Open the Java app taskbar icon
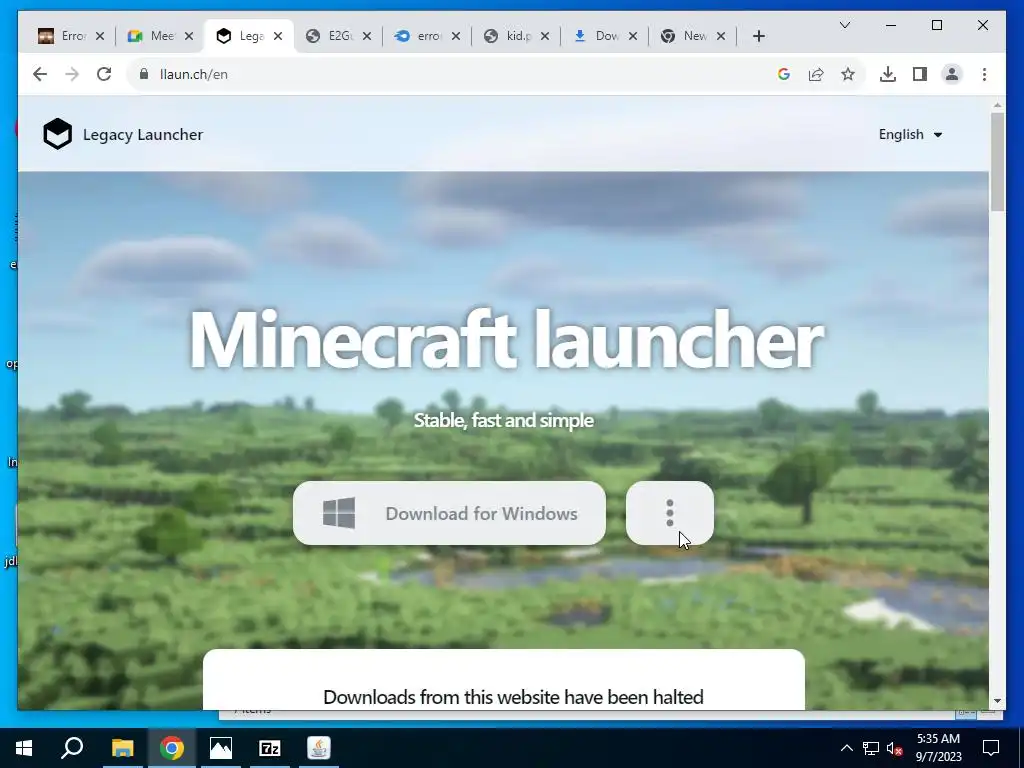The image size is (1024, 768). tap(319, 748)
